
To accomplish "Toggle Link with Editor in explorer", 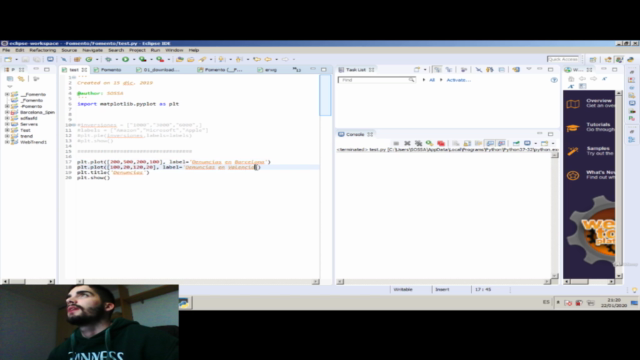I will click(21, 79).
